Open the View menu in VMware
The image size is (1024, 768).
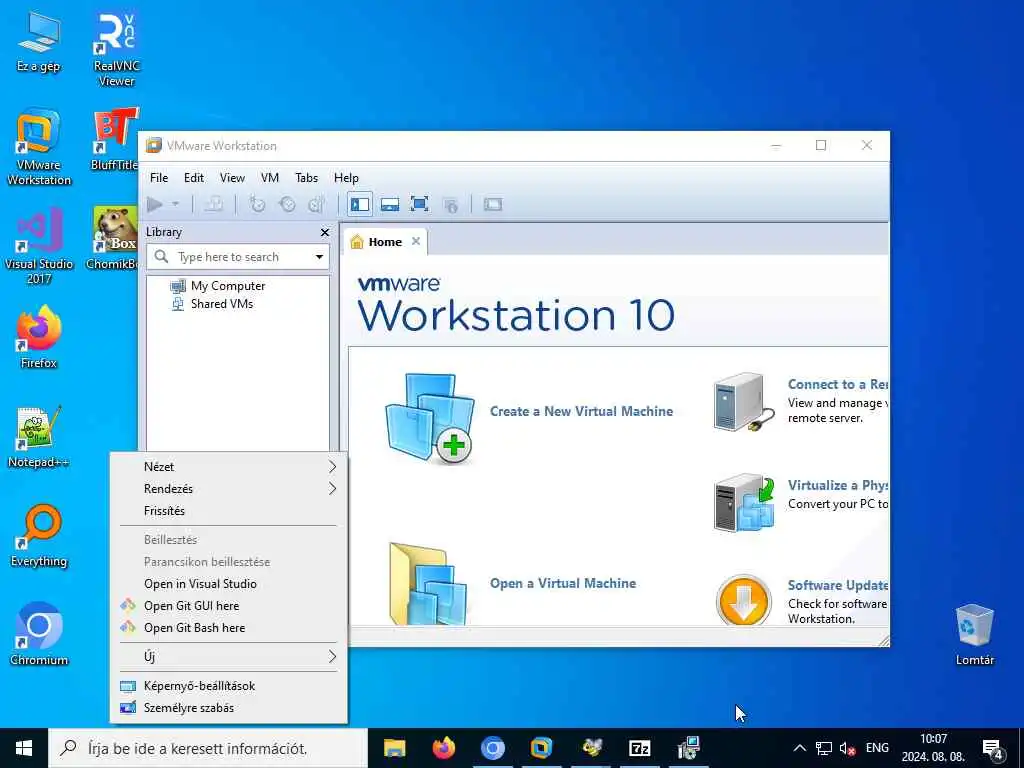coord(232,178)
